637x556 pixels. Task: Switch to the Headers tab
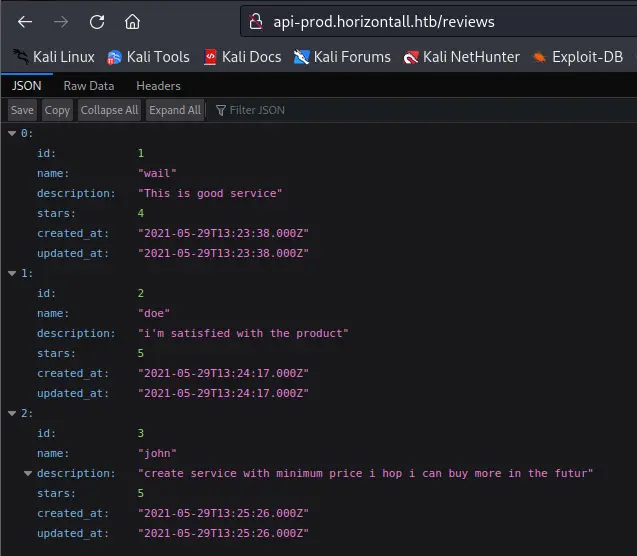click(x=158, y=86)
